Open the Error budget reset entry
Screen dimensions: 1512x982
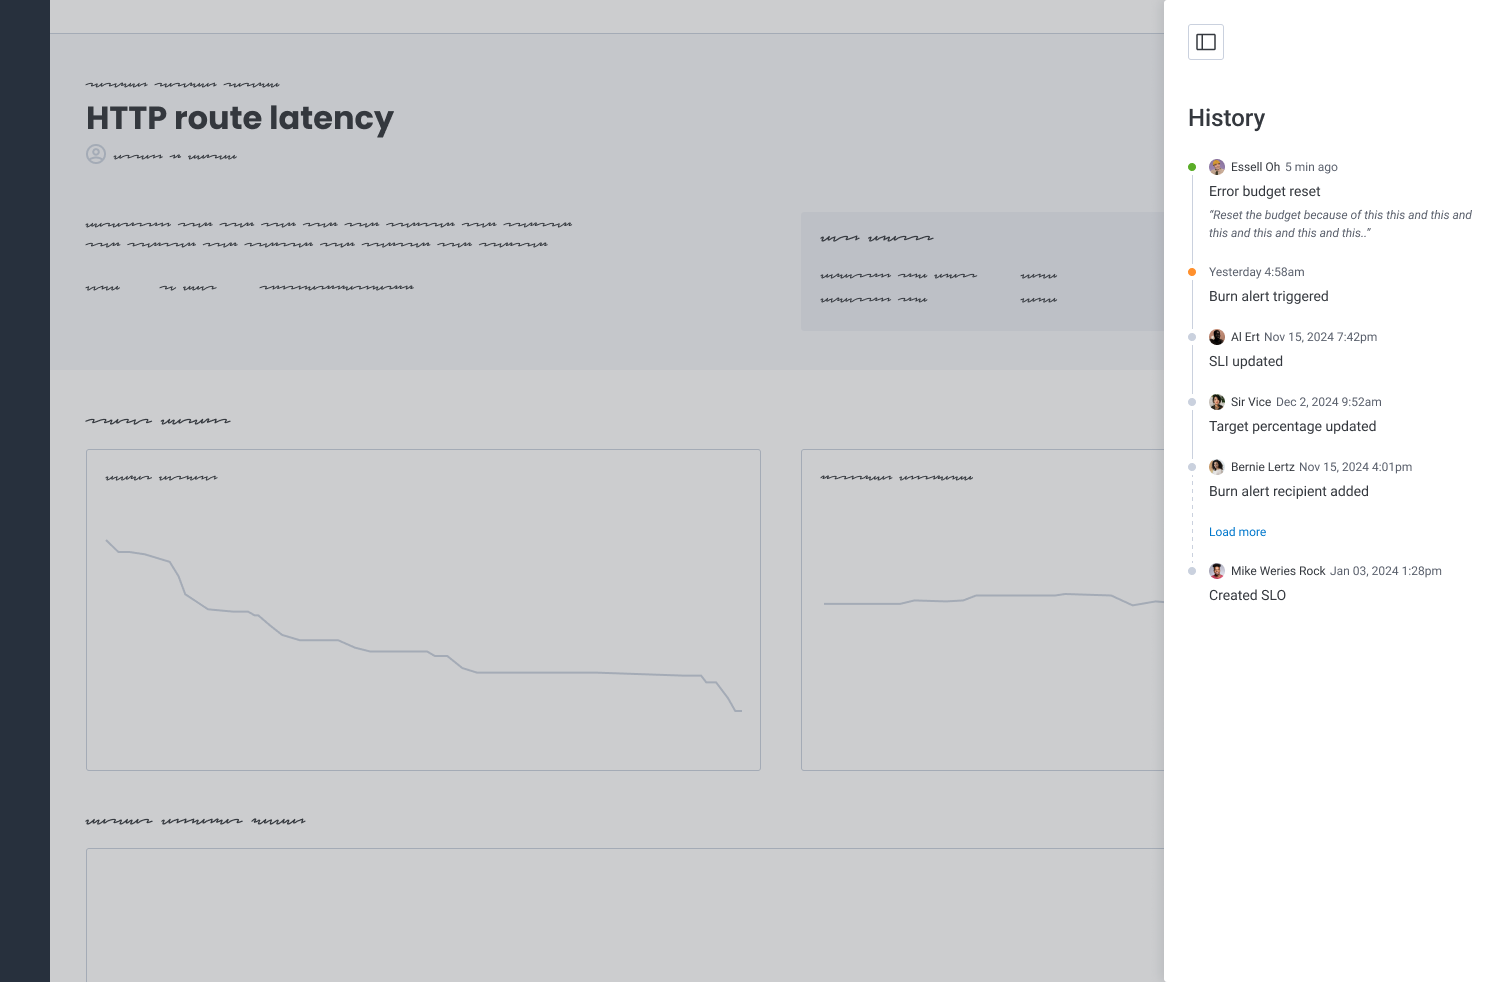coord(1264,191)
